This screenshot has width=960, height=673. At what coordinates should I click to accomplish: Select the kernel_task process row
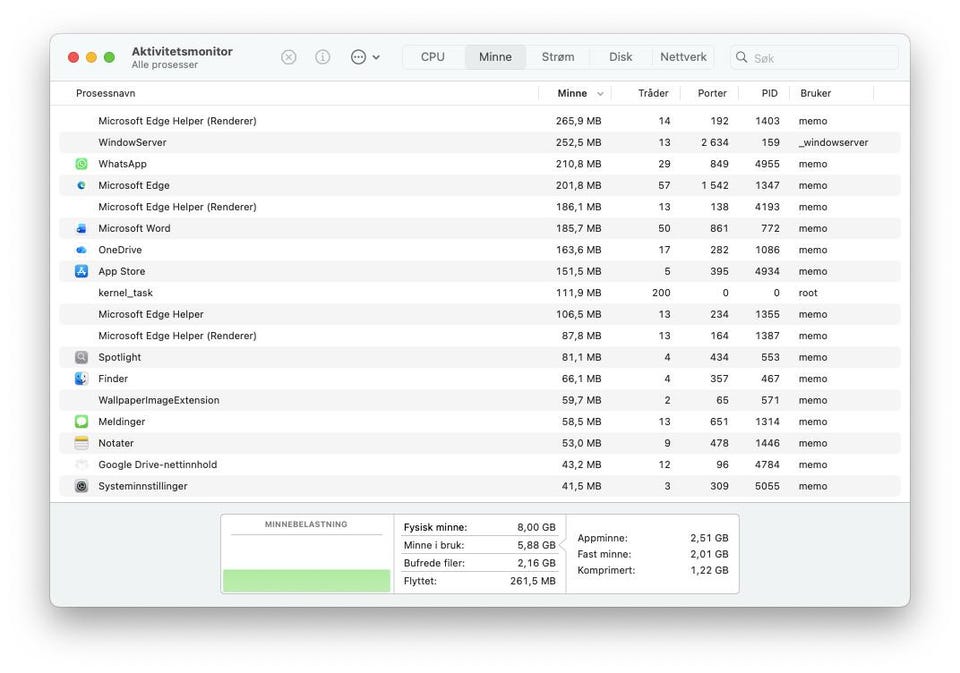(x=480, y=293)
